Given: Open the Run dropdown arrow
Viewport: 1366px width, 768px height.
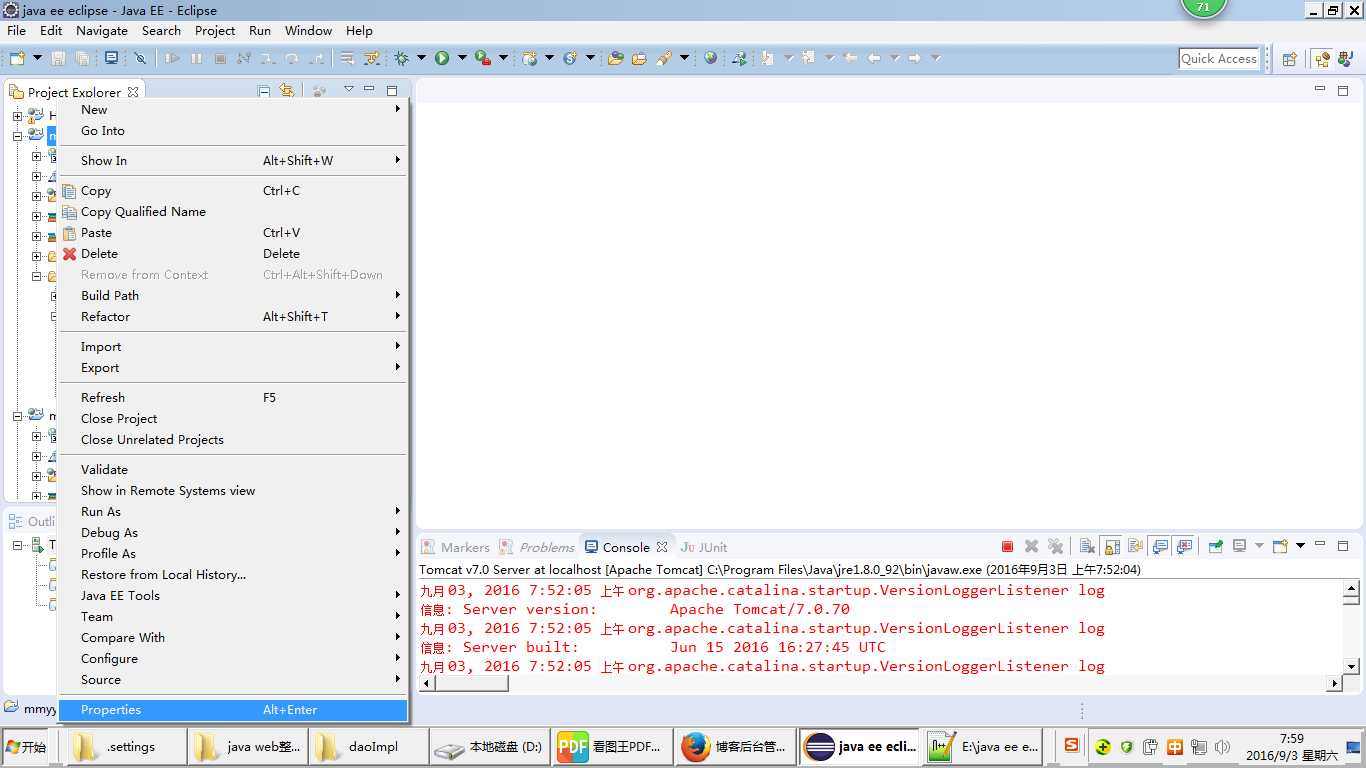Looking at the screenshot, I should [x=462, y=59].
